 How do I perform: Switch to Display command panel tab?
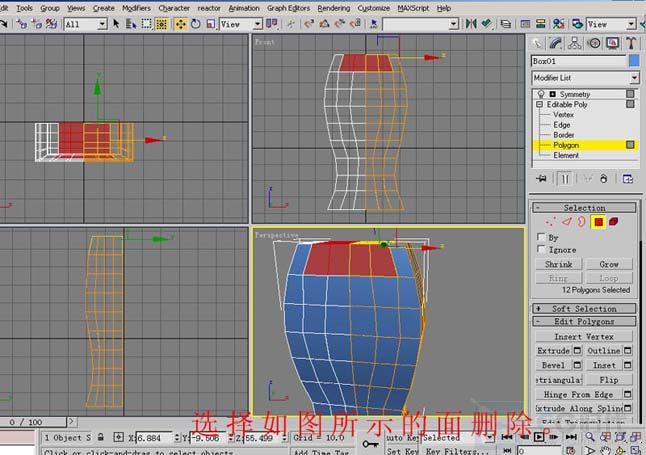[x=612, y=43]
